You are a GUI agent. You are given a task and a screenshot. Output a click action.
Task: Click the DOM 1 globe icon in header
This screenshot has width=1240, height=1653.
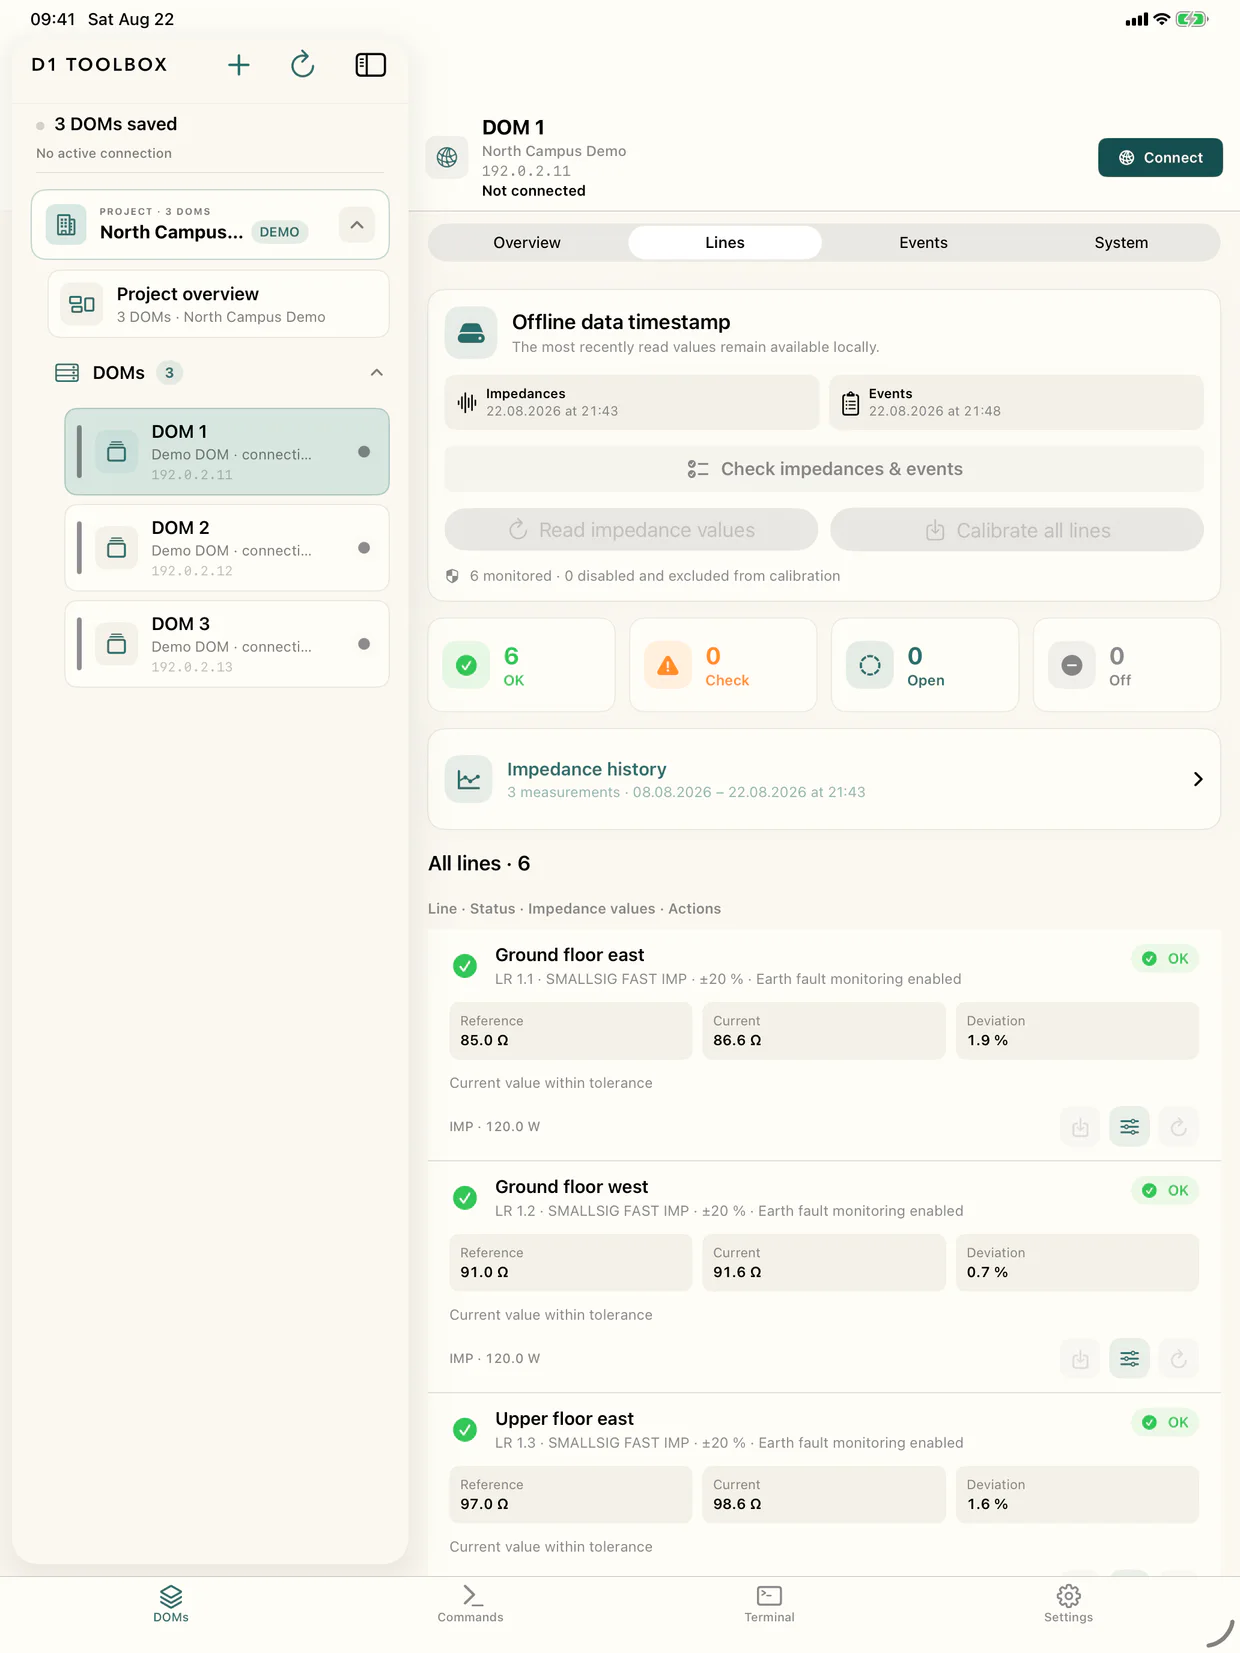[x=447, y=158]
